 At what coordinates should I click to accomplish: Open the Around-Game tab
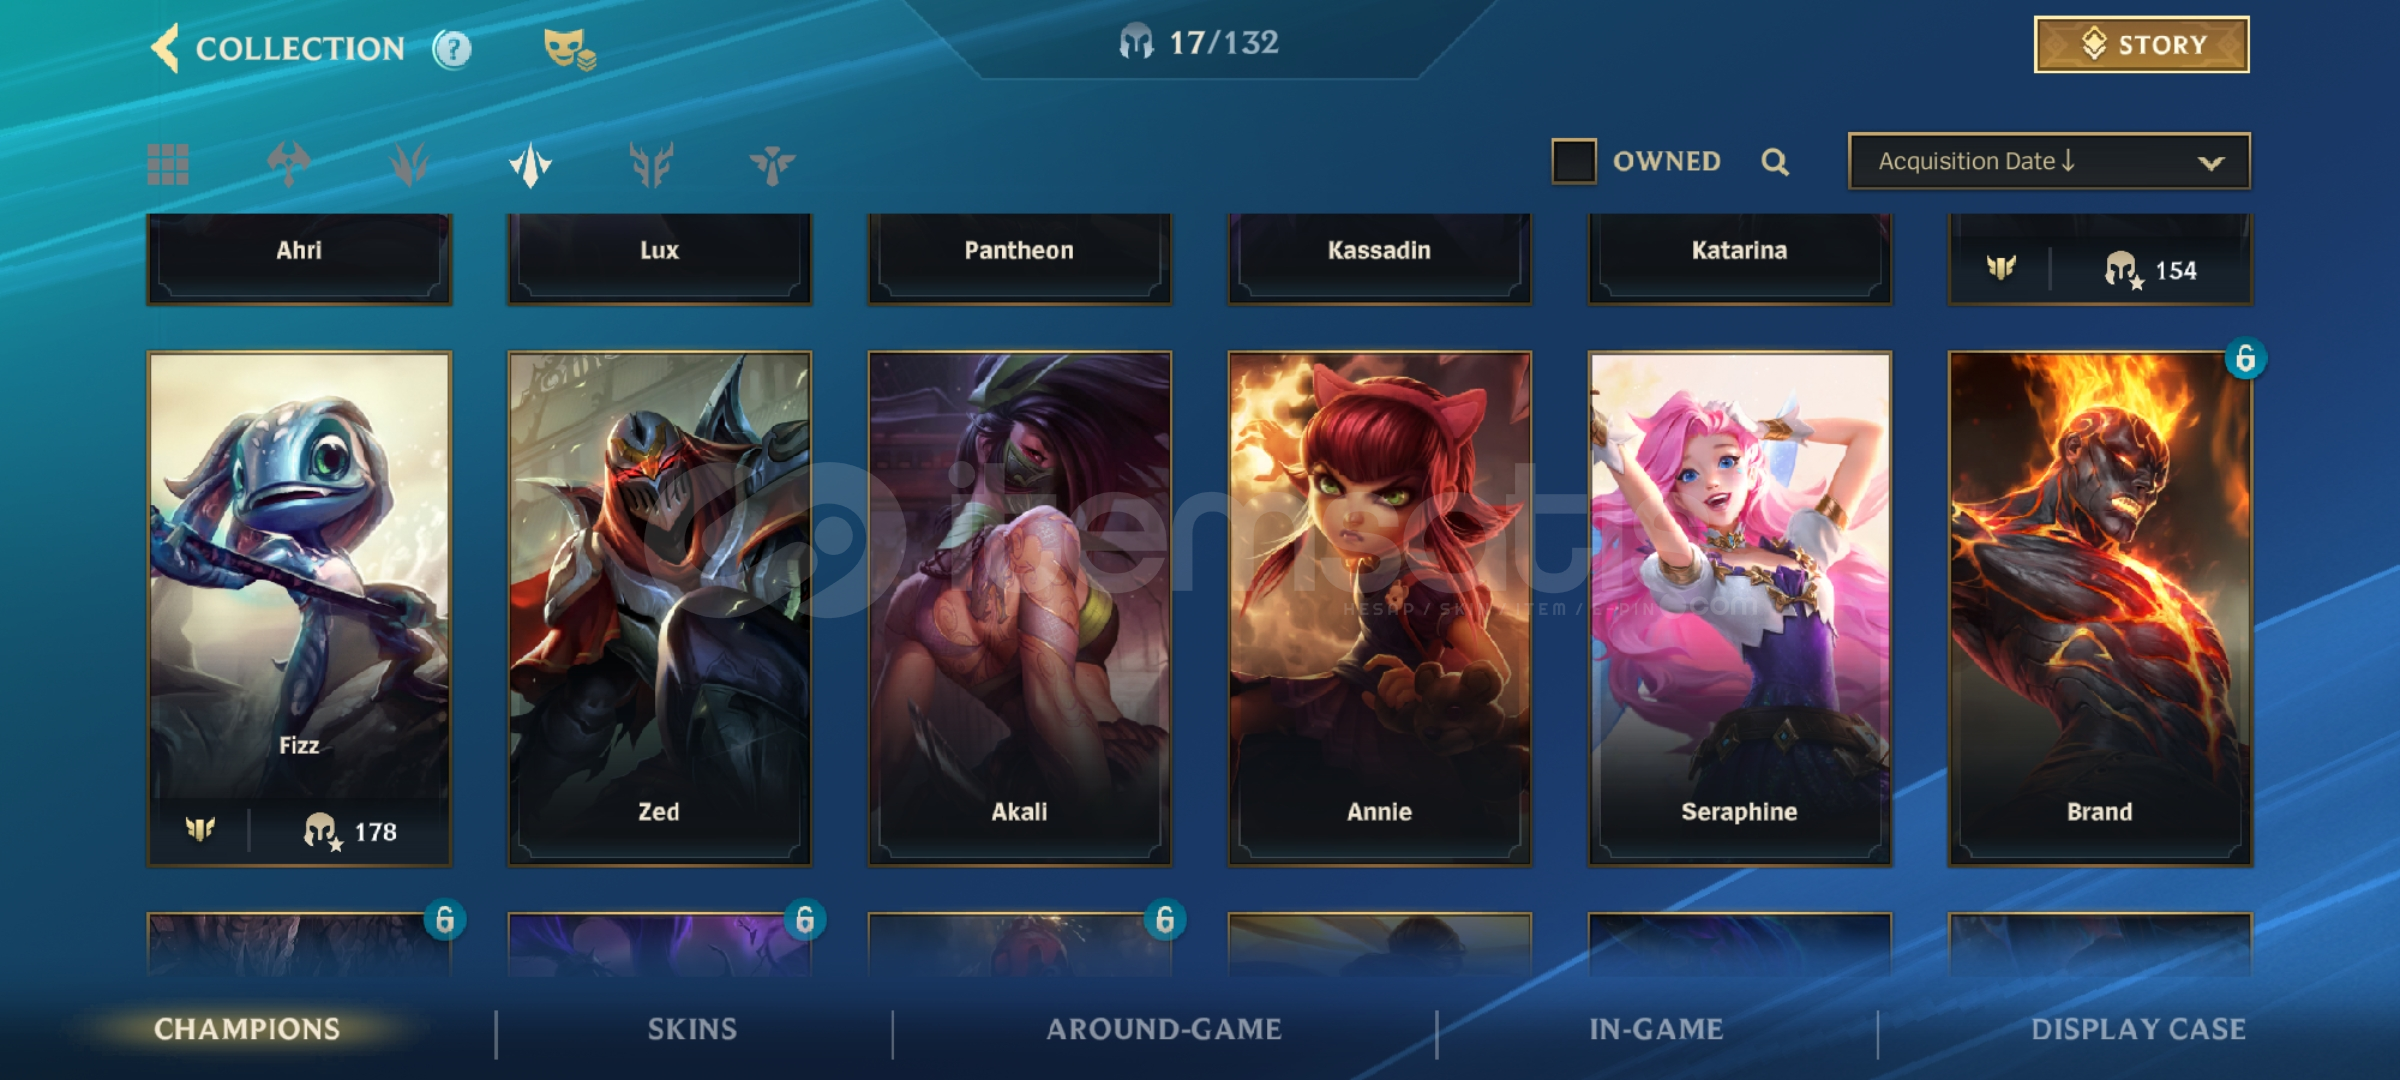[1164, 1029]
